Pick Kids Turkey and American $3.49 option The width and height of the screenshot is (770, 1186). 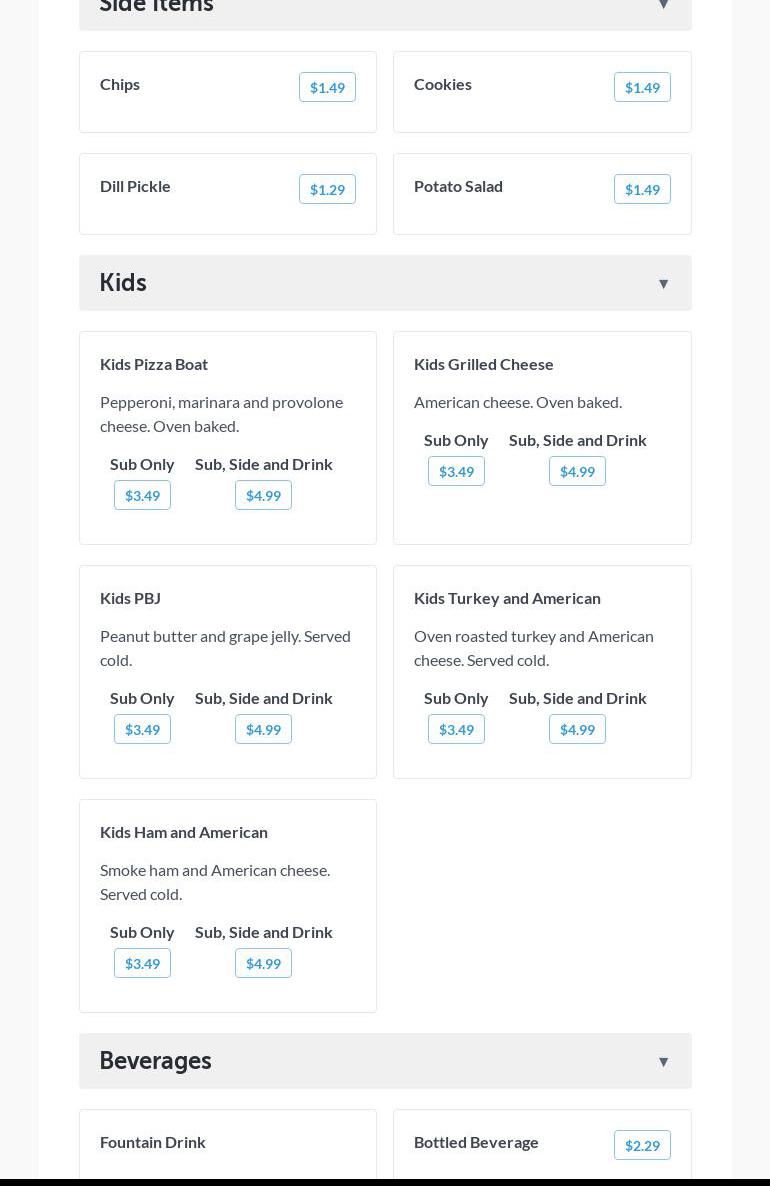coord(456,730)
